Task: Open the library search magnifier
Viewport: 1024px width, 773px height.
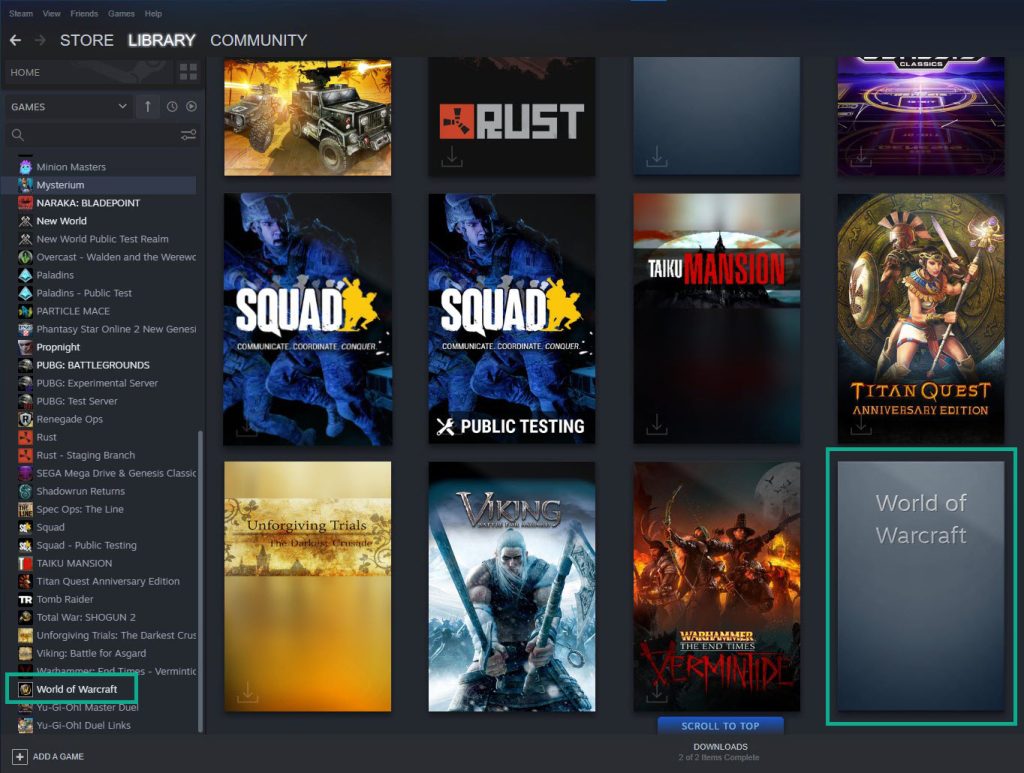Action: pyautogui.click(x=17, y=135)
